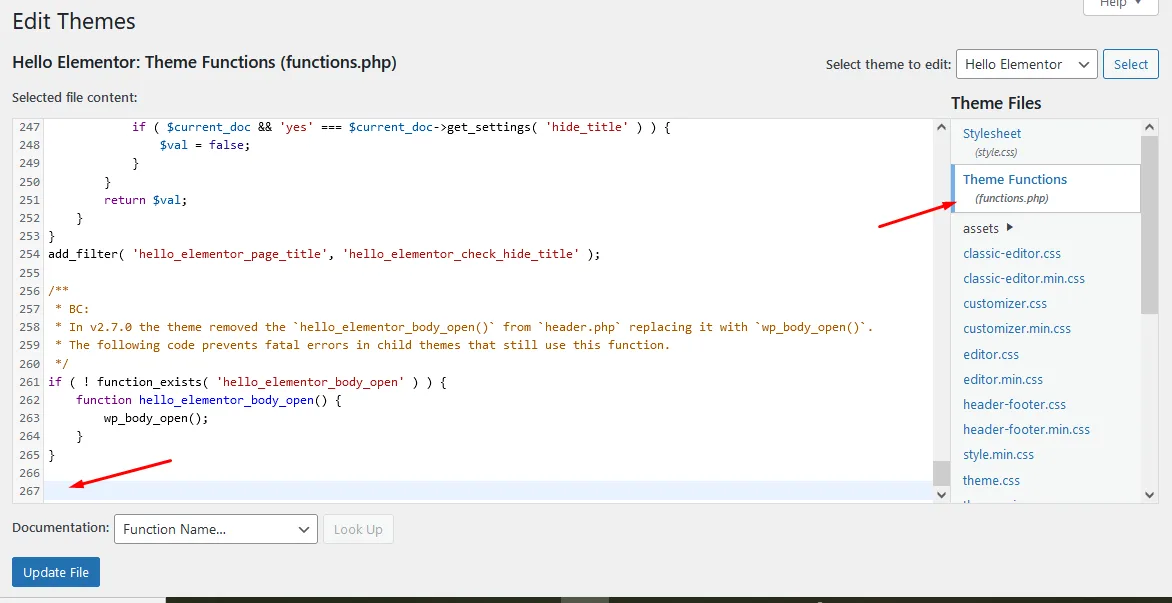Click the Theme Files scroll up arrow
The width and height of the screenshot is (1172, 603).
1150,126
